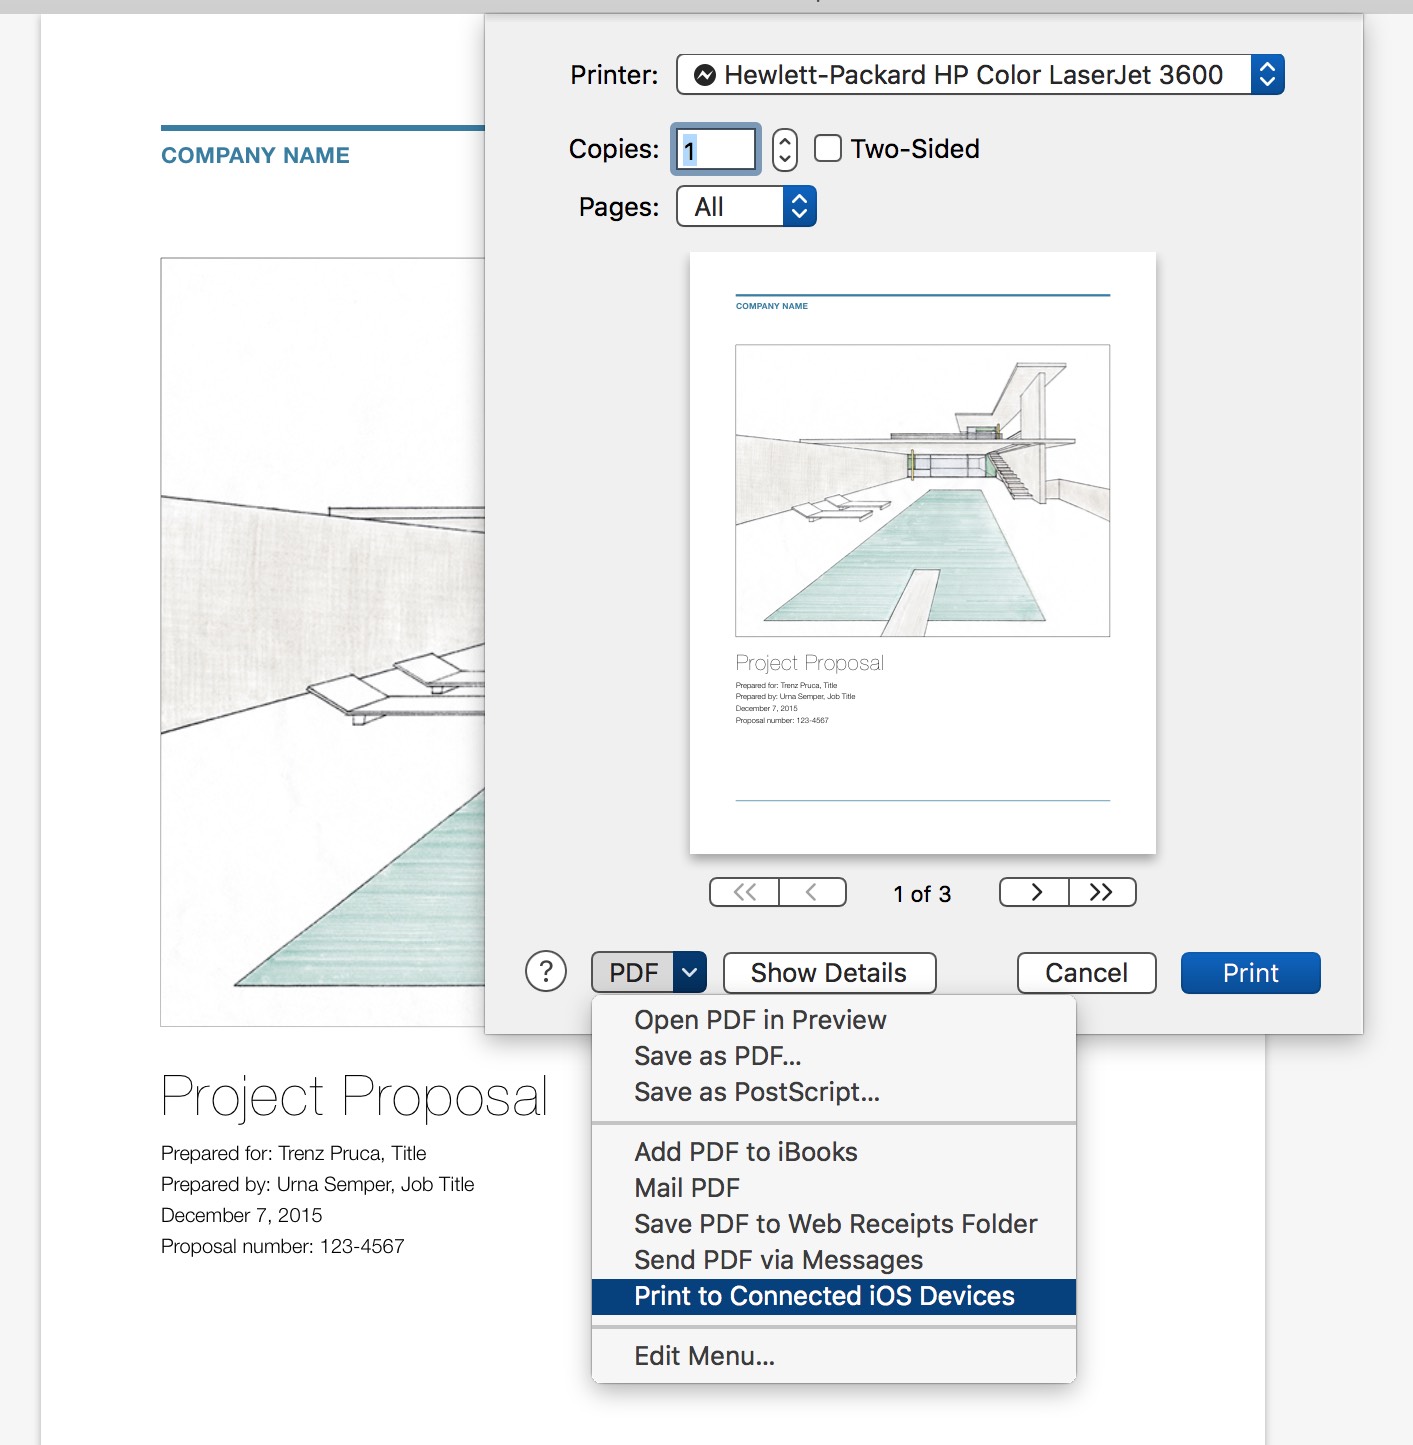Click the previous-page arrow under the preview
Image resolution: width=1413 pixels, height=1445 pixels.
[x=812, y=891]
